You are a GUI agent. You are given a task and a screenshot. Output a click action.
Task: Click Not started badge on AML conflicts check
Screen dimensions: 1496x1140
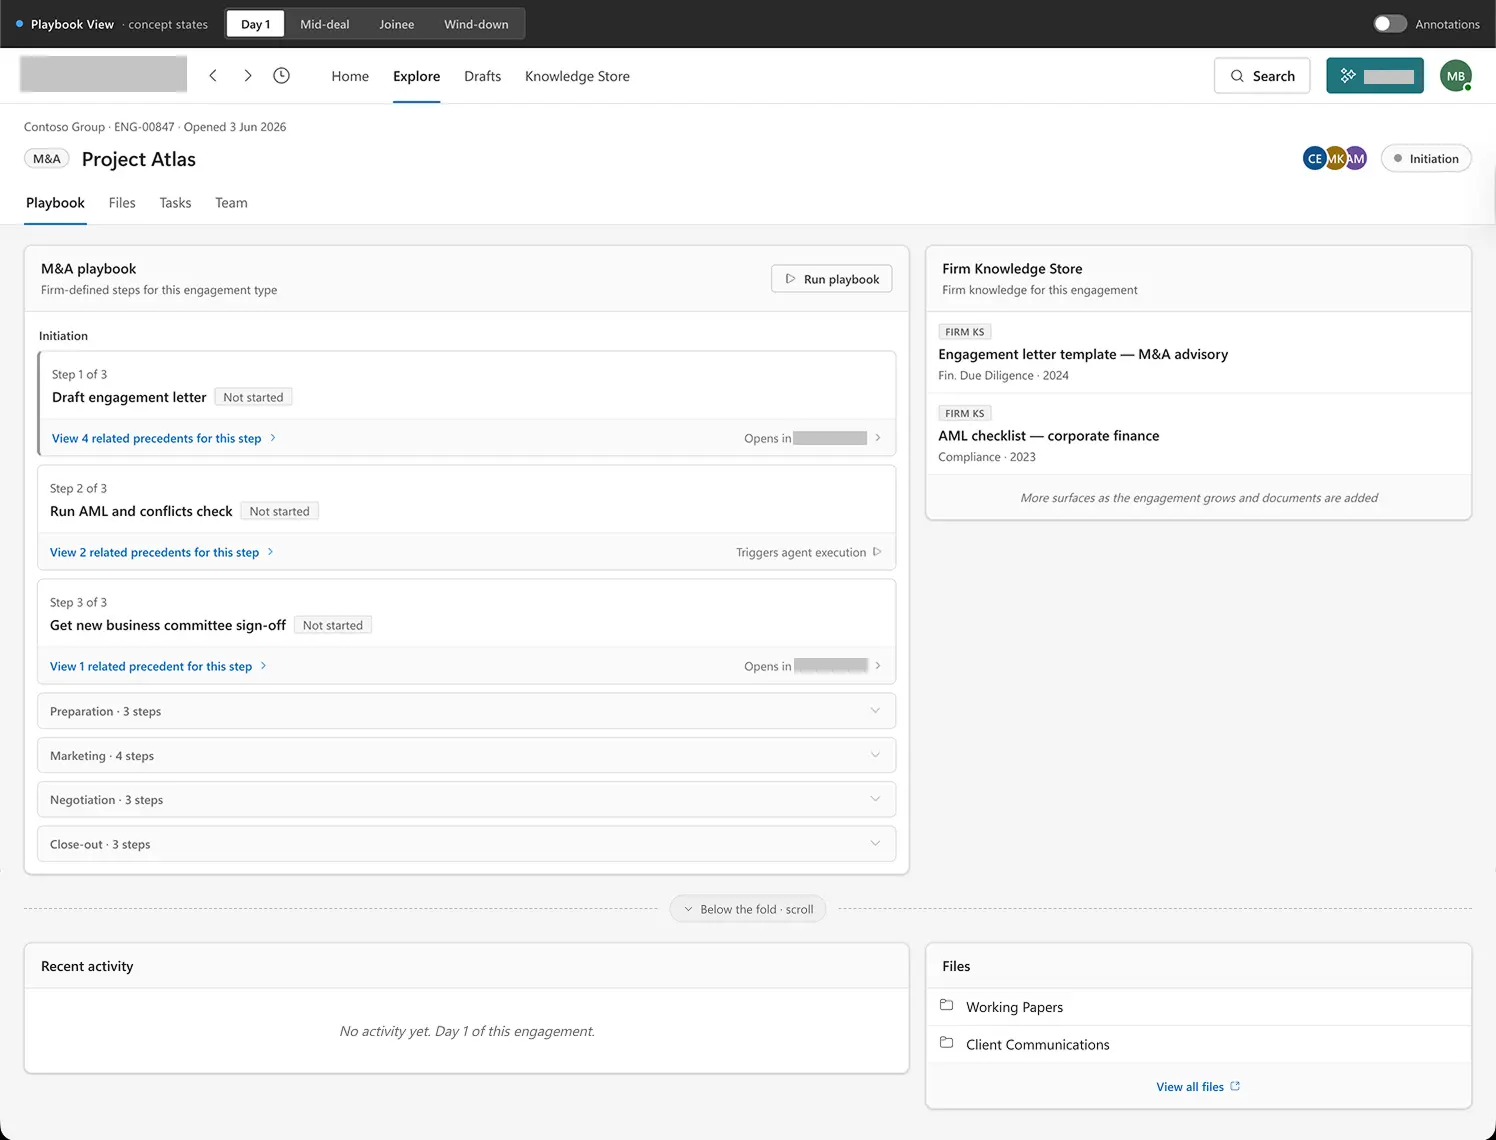(280, 511)
